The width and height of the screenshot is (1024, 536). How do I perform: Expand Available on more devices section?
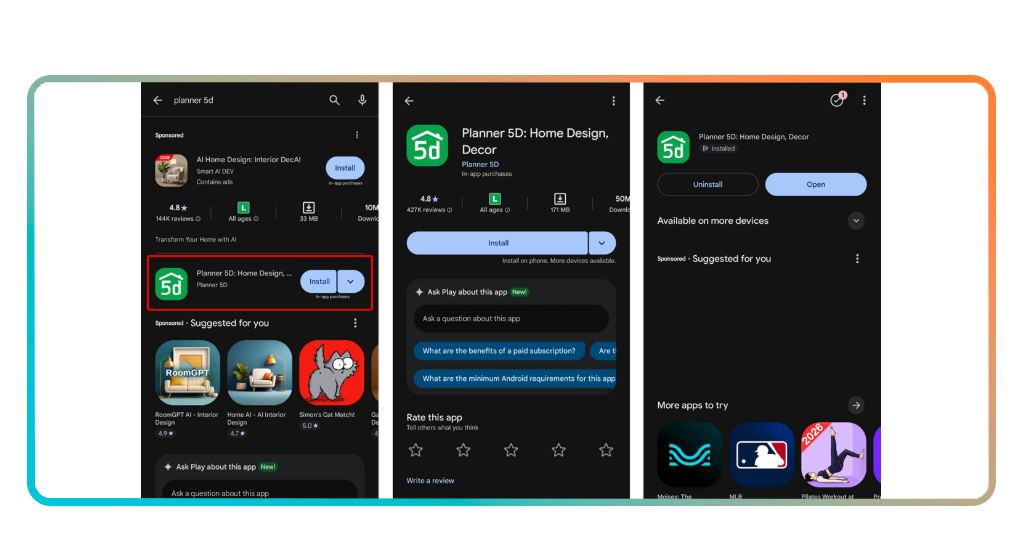click(855, 220)
